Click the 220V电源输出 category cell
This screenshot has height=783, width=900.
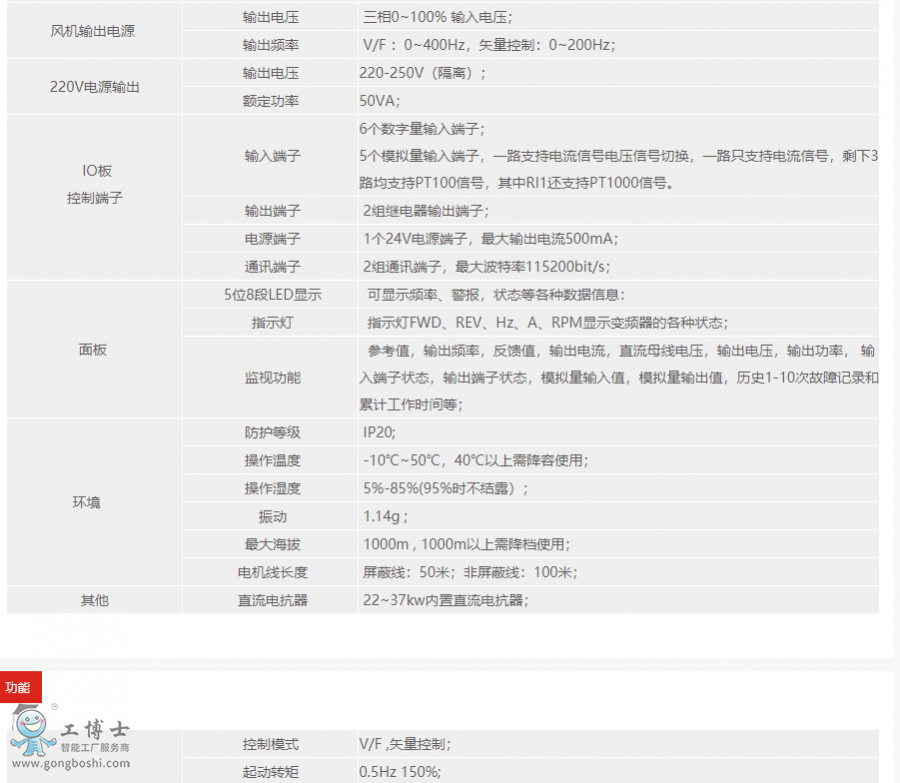point(93,87)
